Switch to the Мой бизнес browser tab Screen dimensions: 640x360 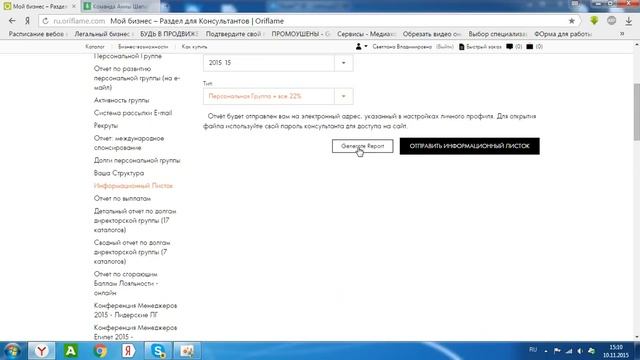click(39, 7)
